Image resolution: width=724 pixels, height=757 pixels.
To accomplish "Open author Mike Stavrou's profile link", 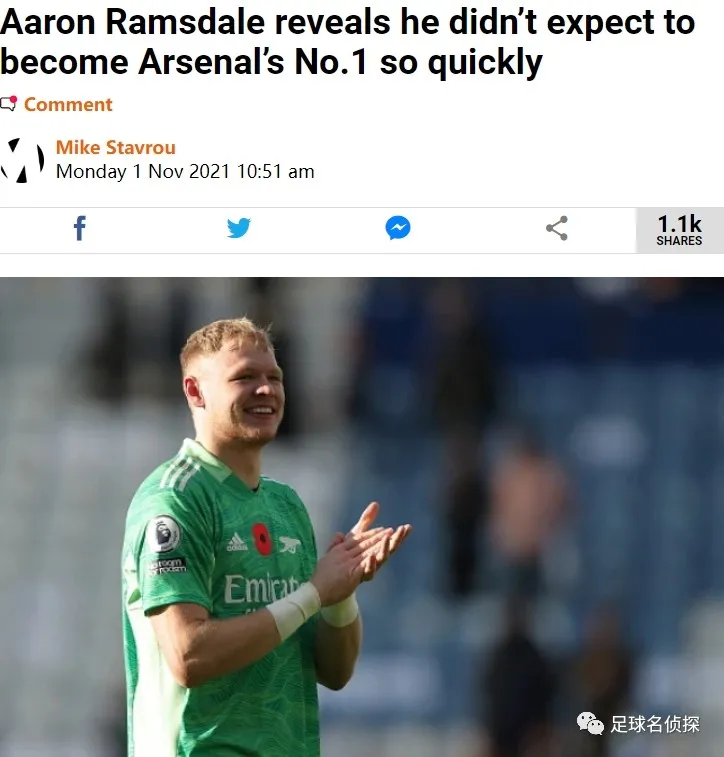I will pyautogui.click(x=115, y=147).
